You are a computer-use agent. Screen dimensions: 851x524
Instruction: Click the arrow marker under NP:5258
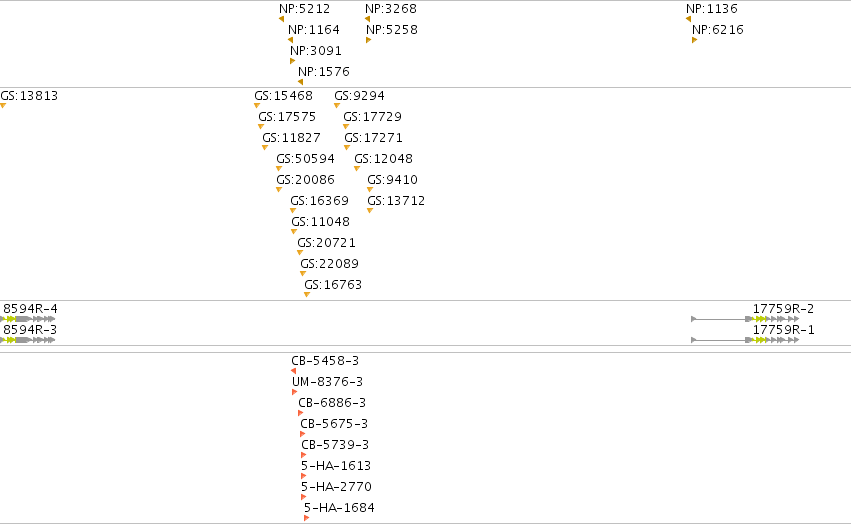point(369,40)
